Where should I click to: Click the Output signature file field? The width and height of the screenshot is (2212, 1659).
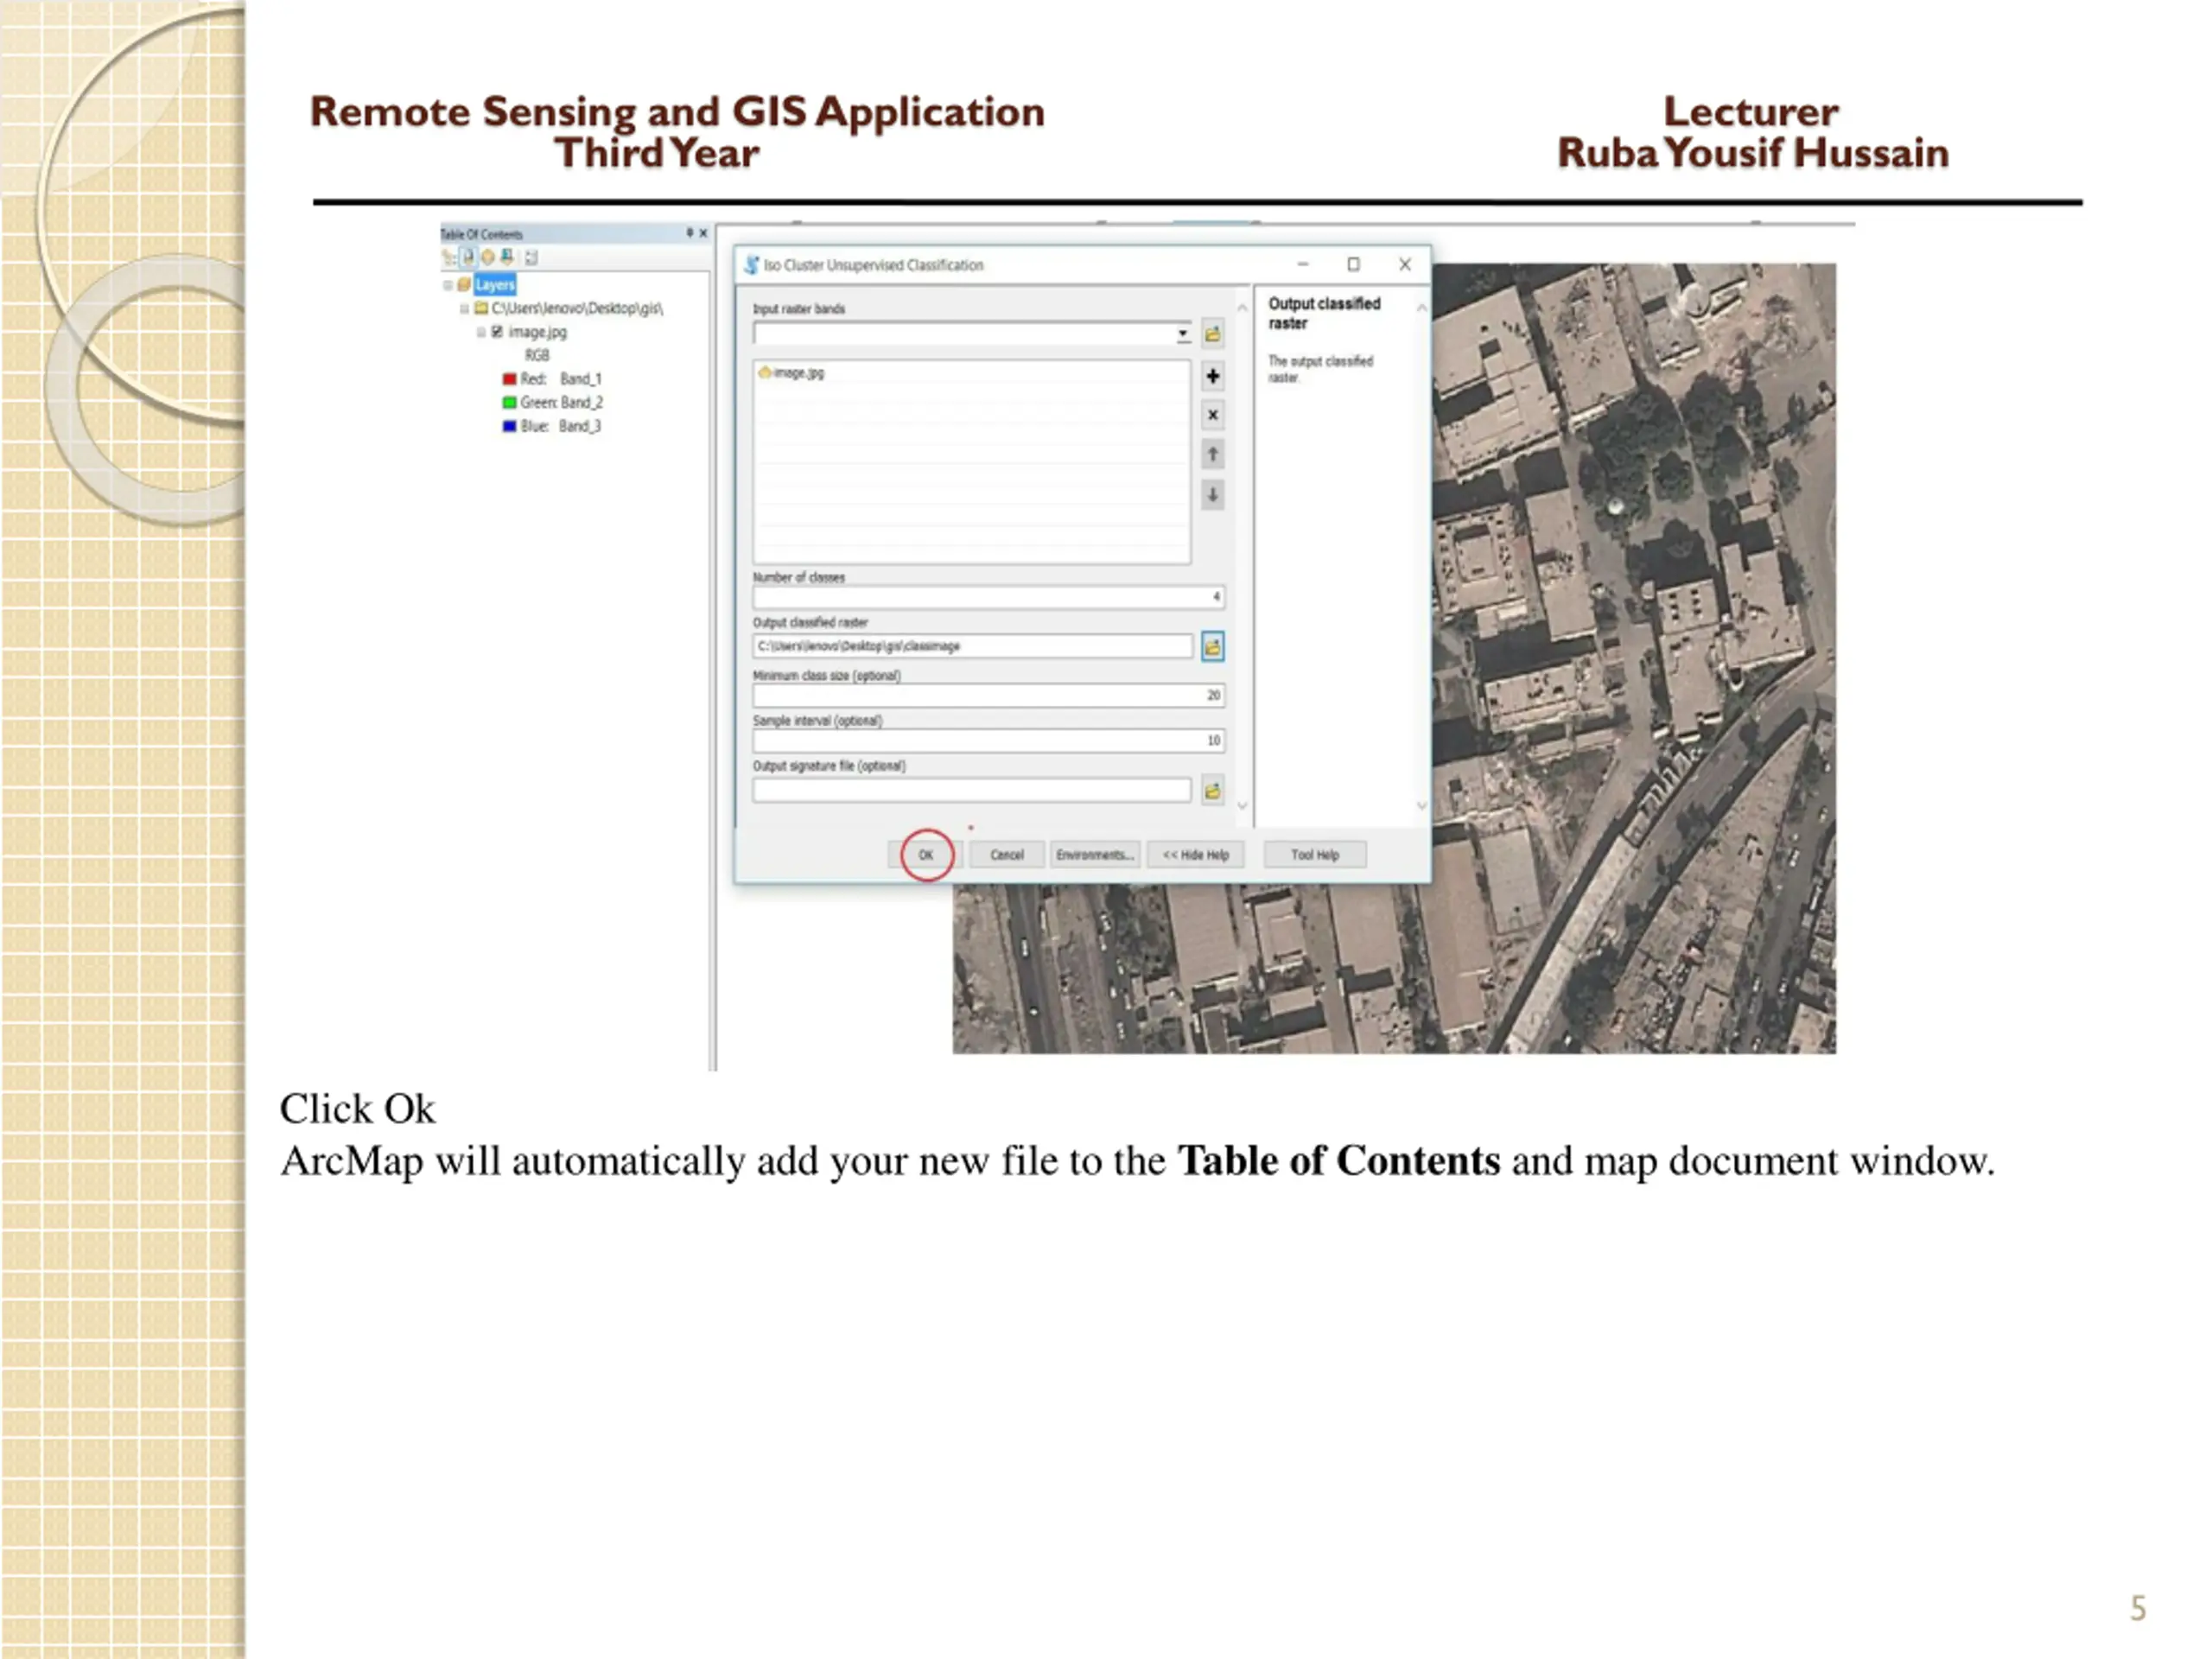tap(972, 791)
